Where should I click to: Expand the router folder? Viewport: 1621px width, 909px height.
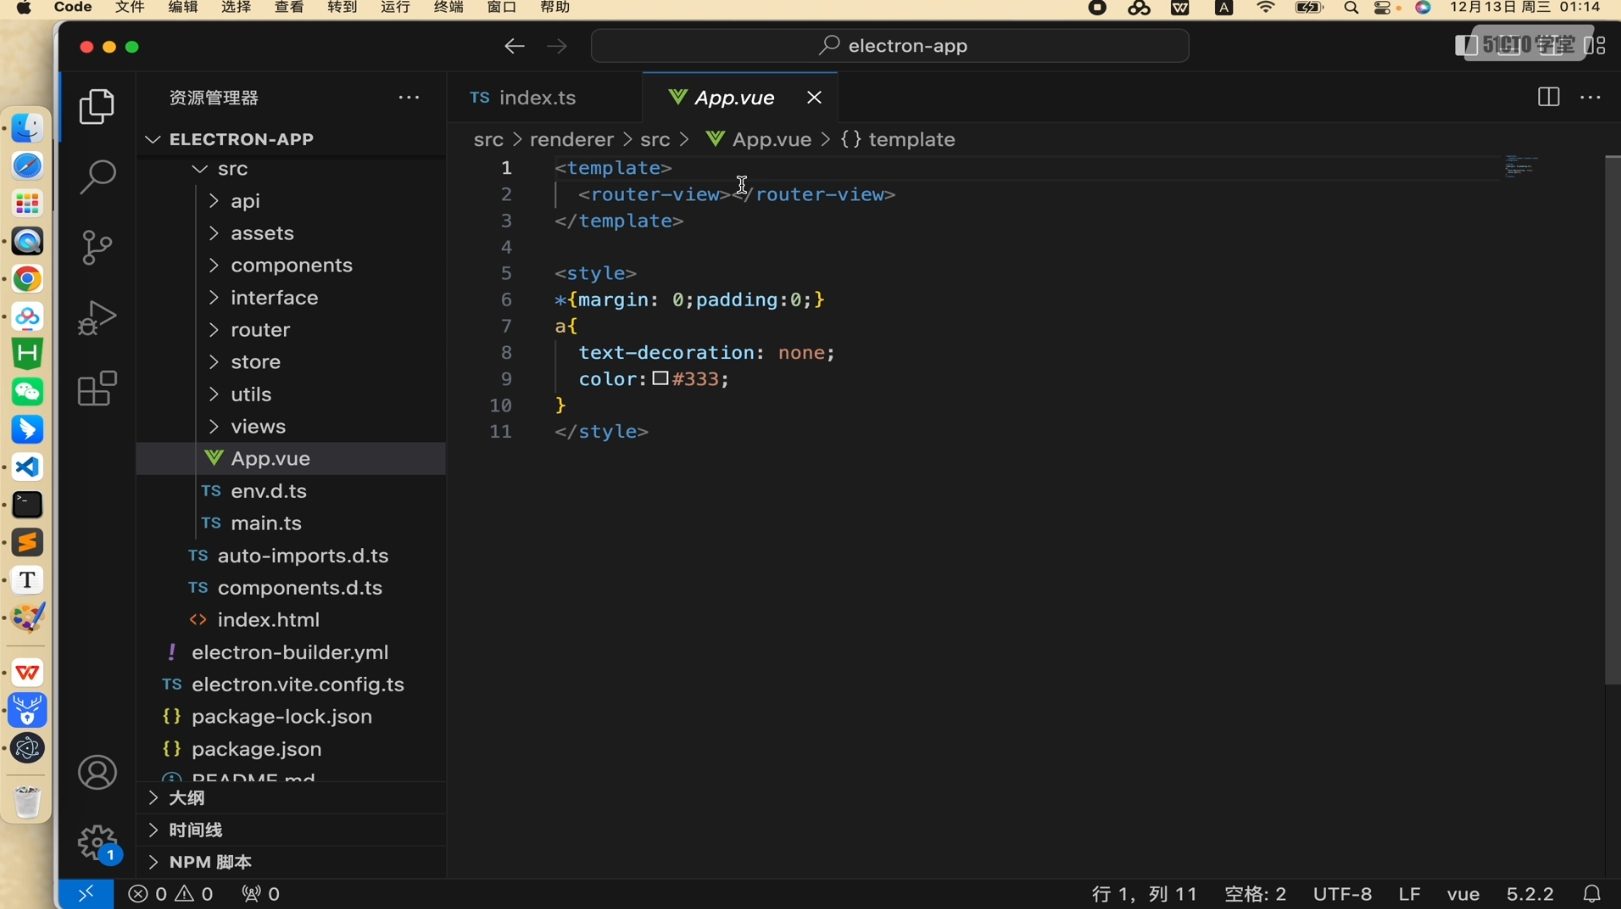(260, 330)
